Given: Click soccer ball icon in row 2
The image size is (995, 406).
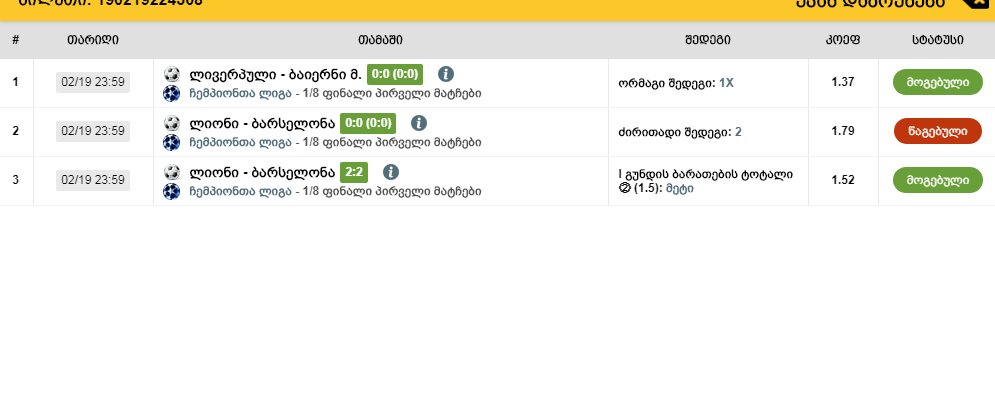Looking at the screenshot, I should (171, 123).
